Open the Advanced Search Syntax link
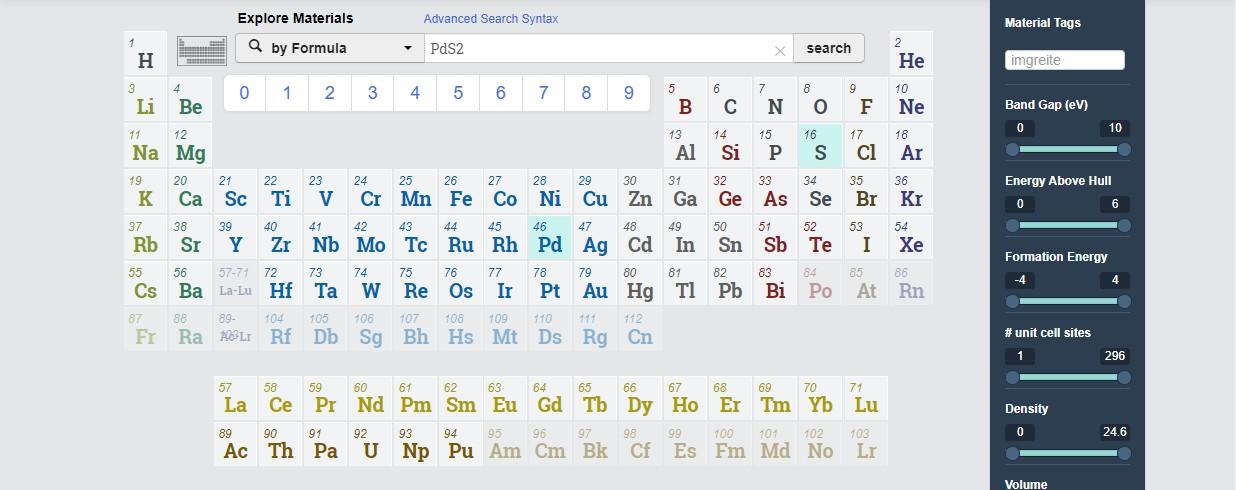1236x490 pixels. pyautogui.click(x=490, y=19)
